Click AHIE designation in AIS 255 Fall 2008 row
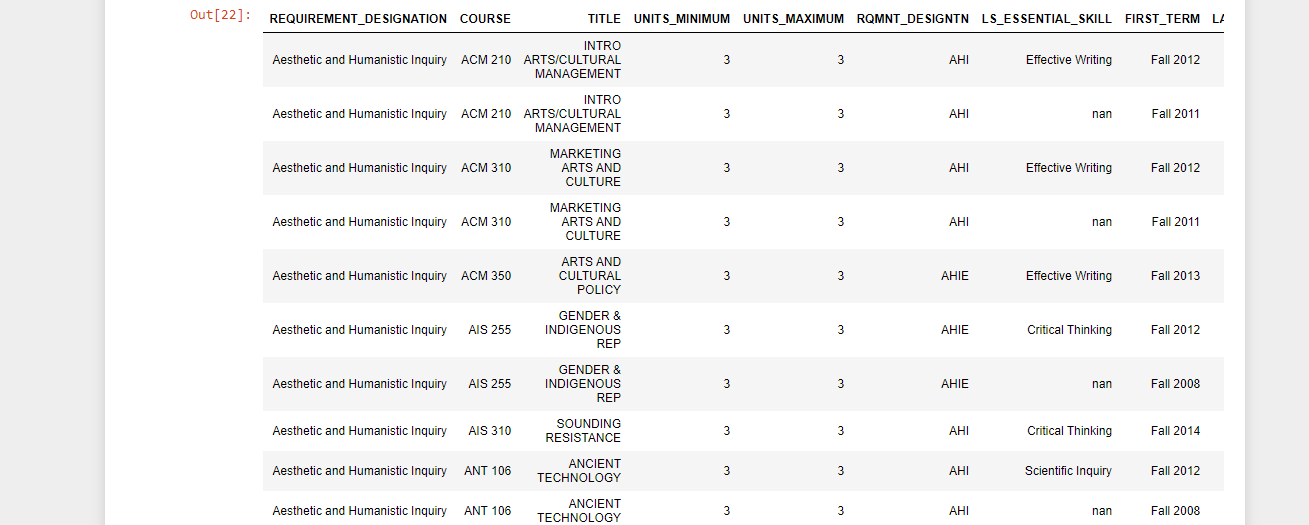 click(x=955, y=384)
